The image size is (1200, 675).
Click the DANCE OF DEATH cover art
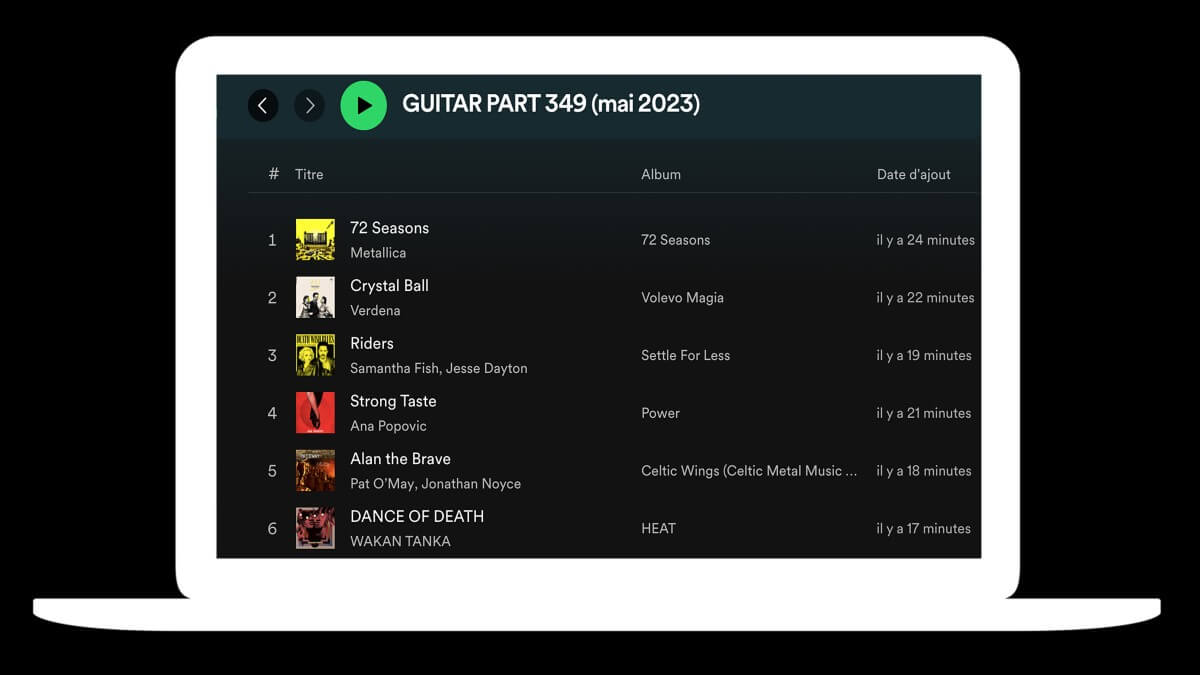pos(315,528)
